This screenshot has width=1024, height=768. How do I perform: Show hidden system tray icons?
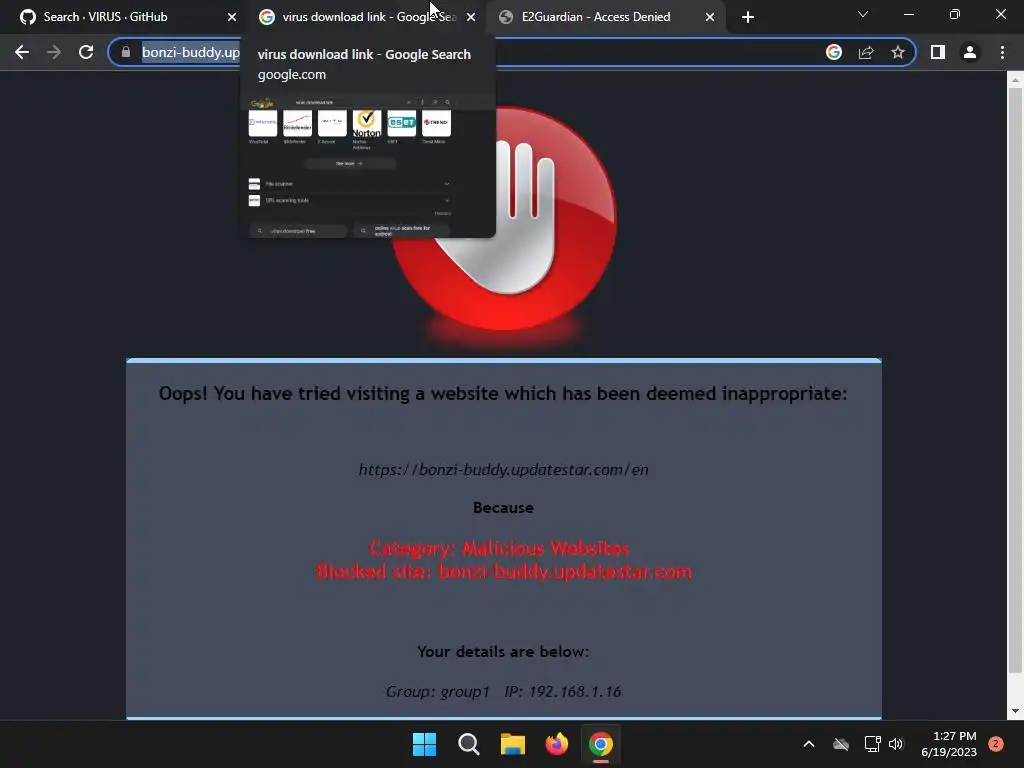pos(808,744)
